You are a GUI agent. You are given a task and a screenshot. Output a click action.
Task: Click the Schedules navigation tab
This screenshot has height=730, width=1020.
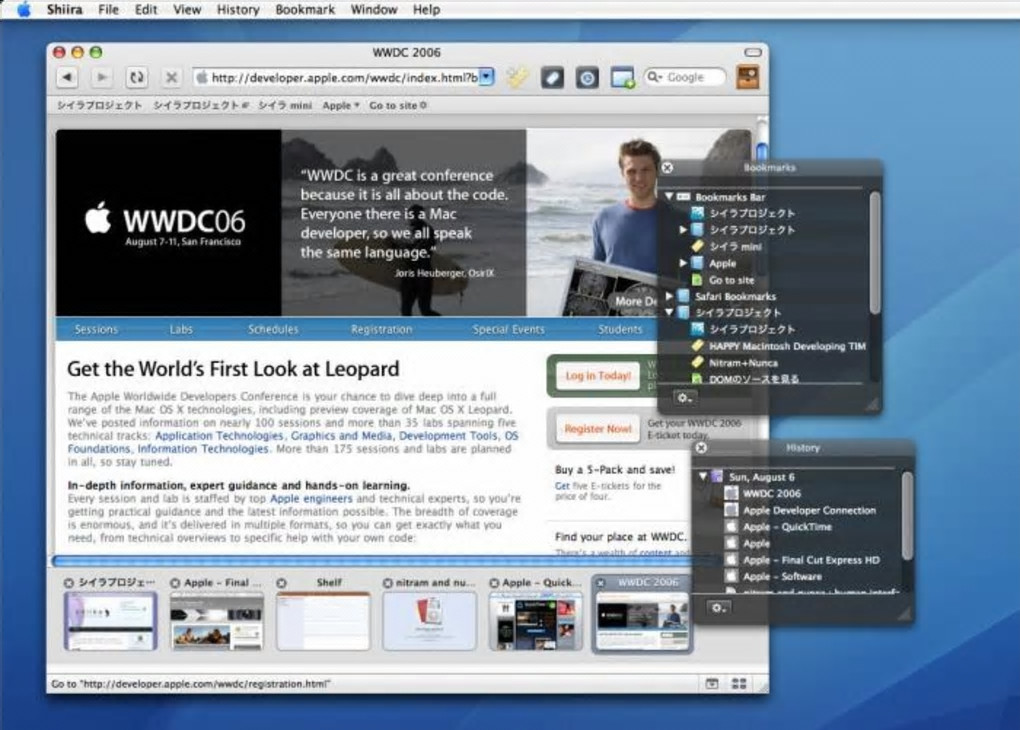click(273, 329)
